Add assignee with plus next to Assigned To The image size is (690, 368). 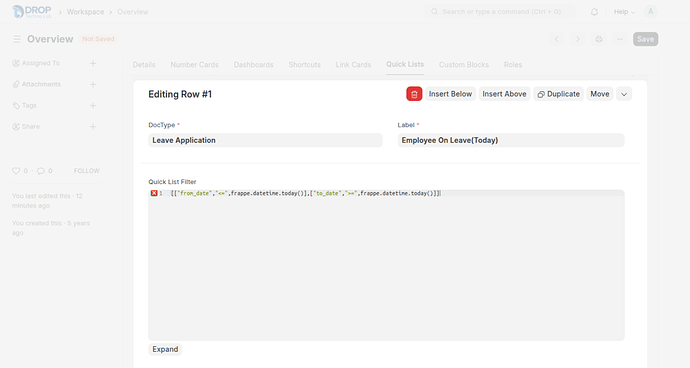(x=93, y=63)
